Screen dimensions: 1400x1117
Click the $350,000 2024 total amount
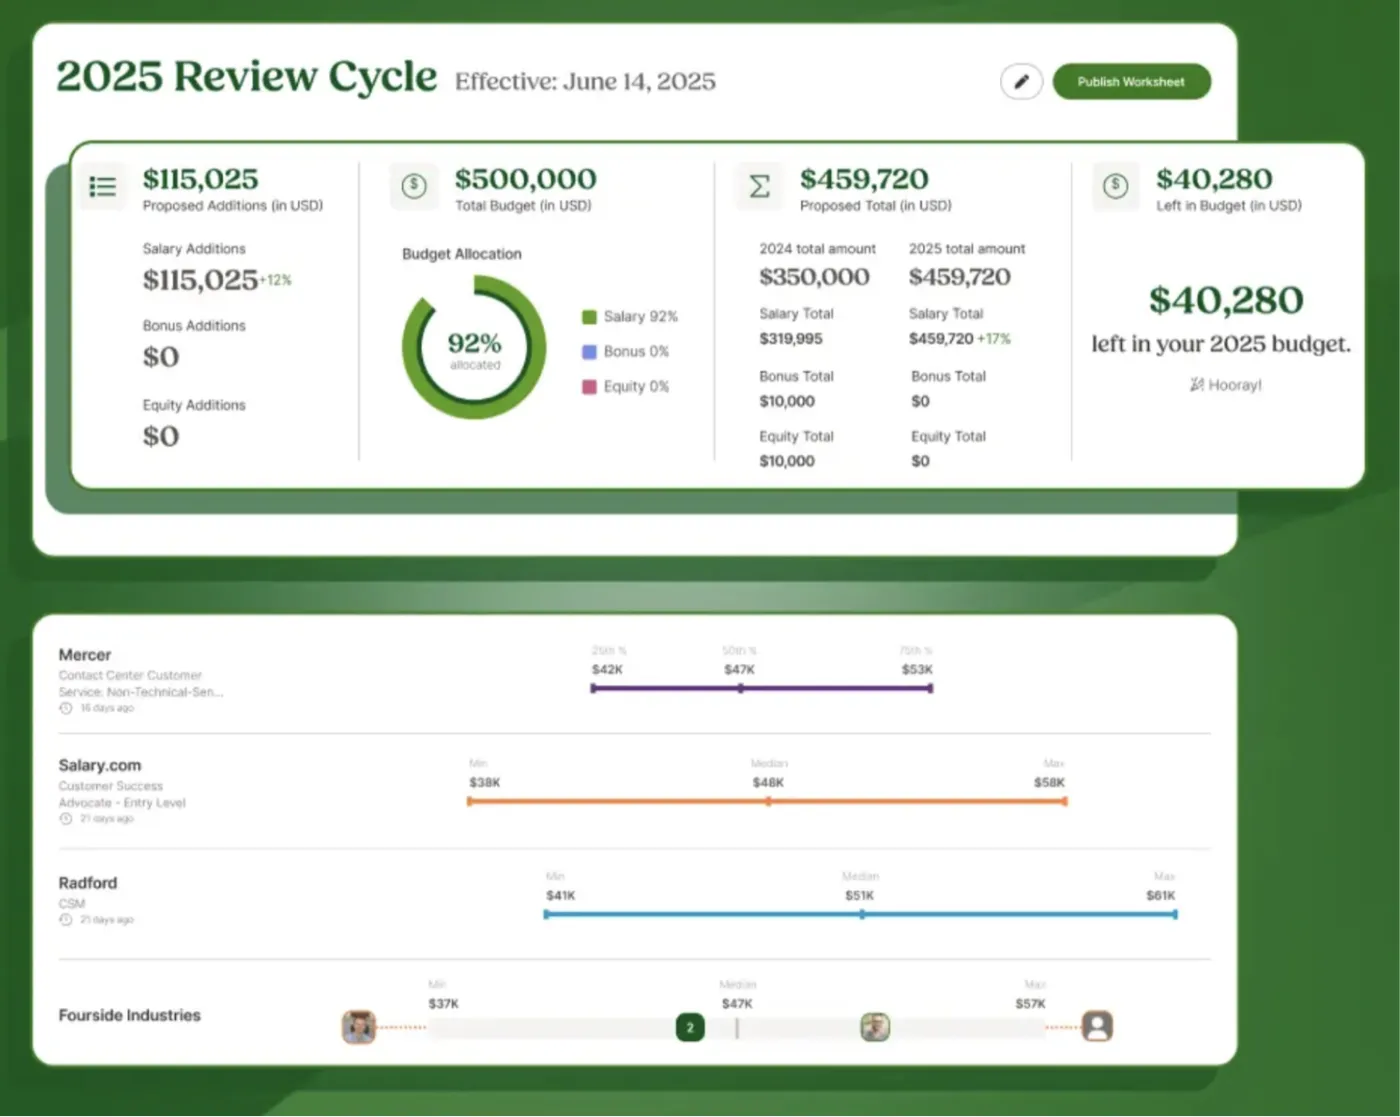814,277
